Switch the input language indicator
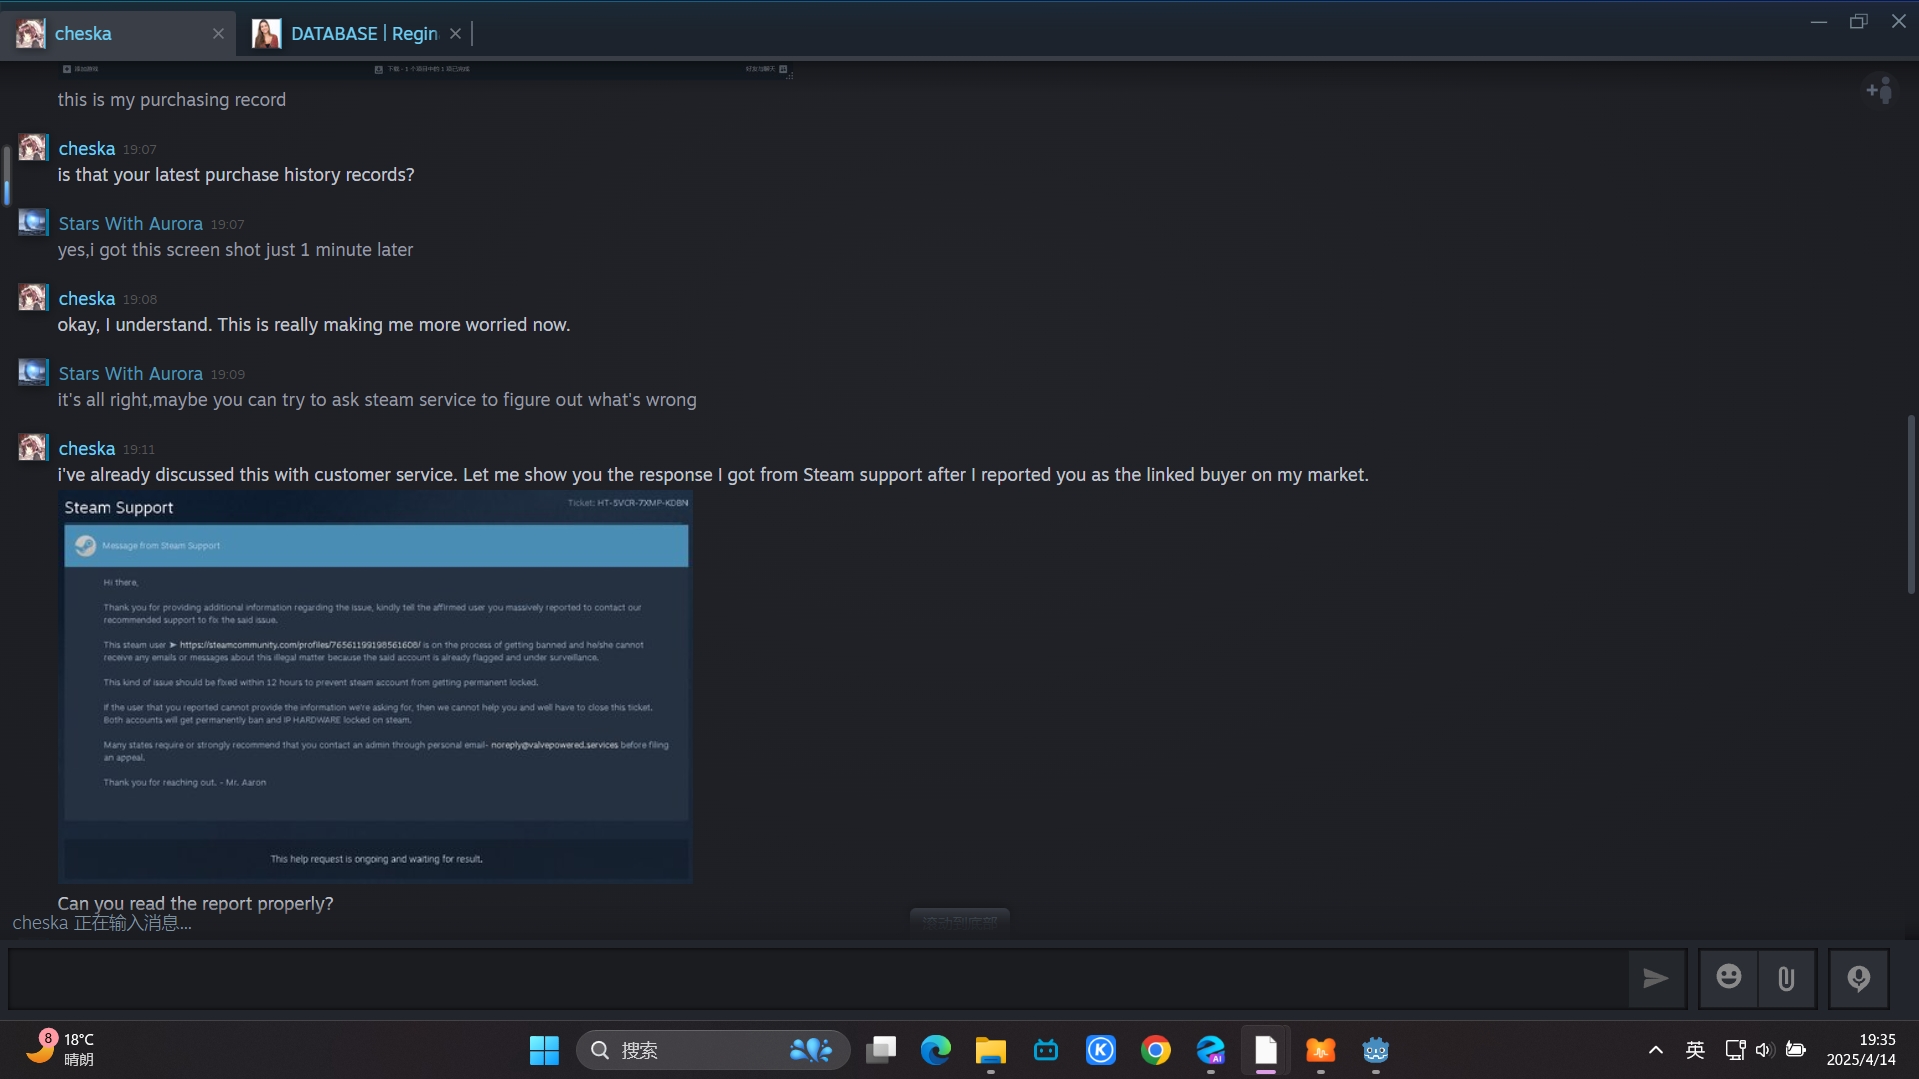The width and height of the screenshot is (1919, 1079). click(x=1695, y=1050)
